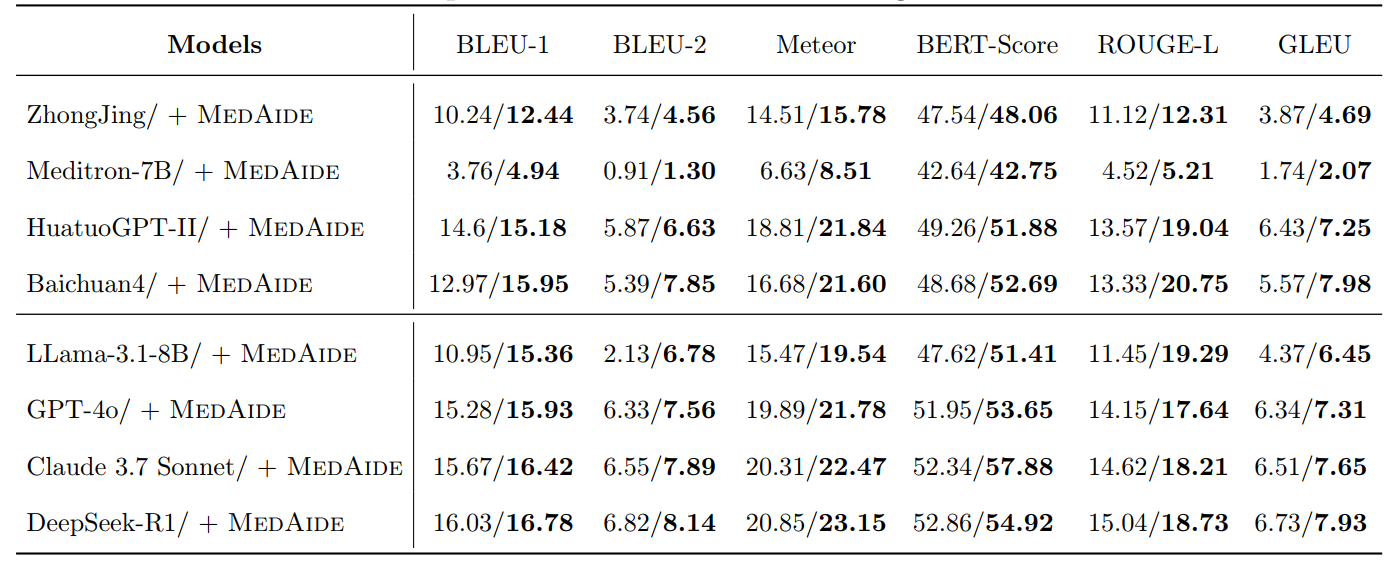Select the HuatuoGPT-II/ + MedAide row label

click(x=195, y=228)
